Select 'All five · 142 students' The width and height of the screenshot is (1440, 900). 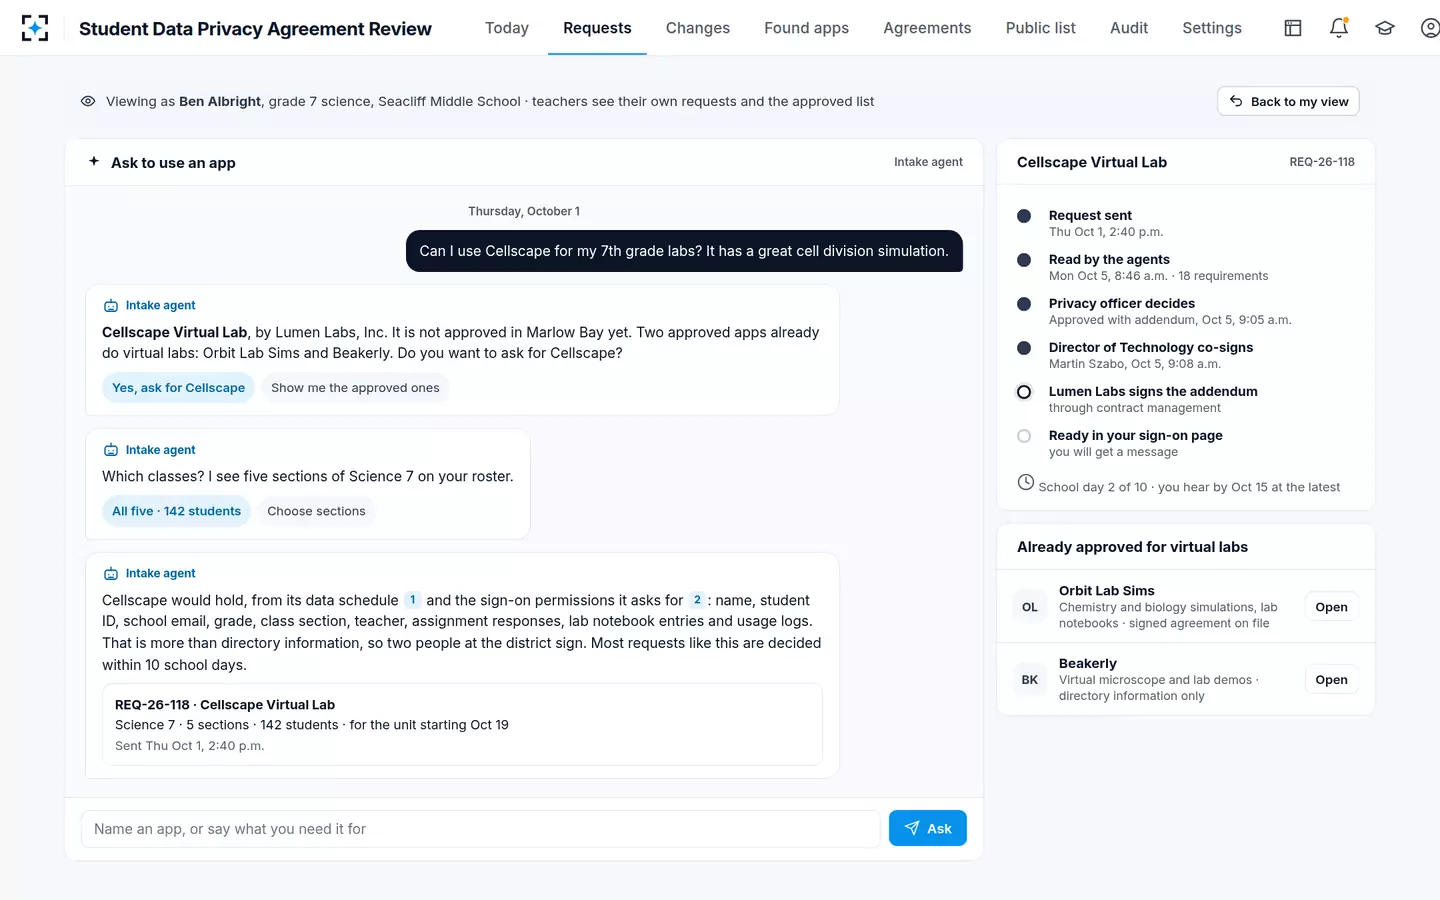(176, 511)
